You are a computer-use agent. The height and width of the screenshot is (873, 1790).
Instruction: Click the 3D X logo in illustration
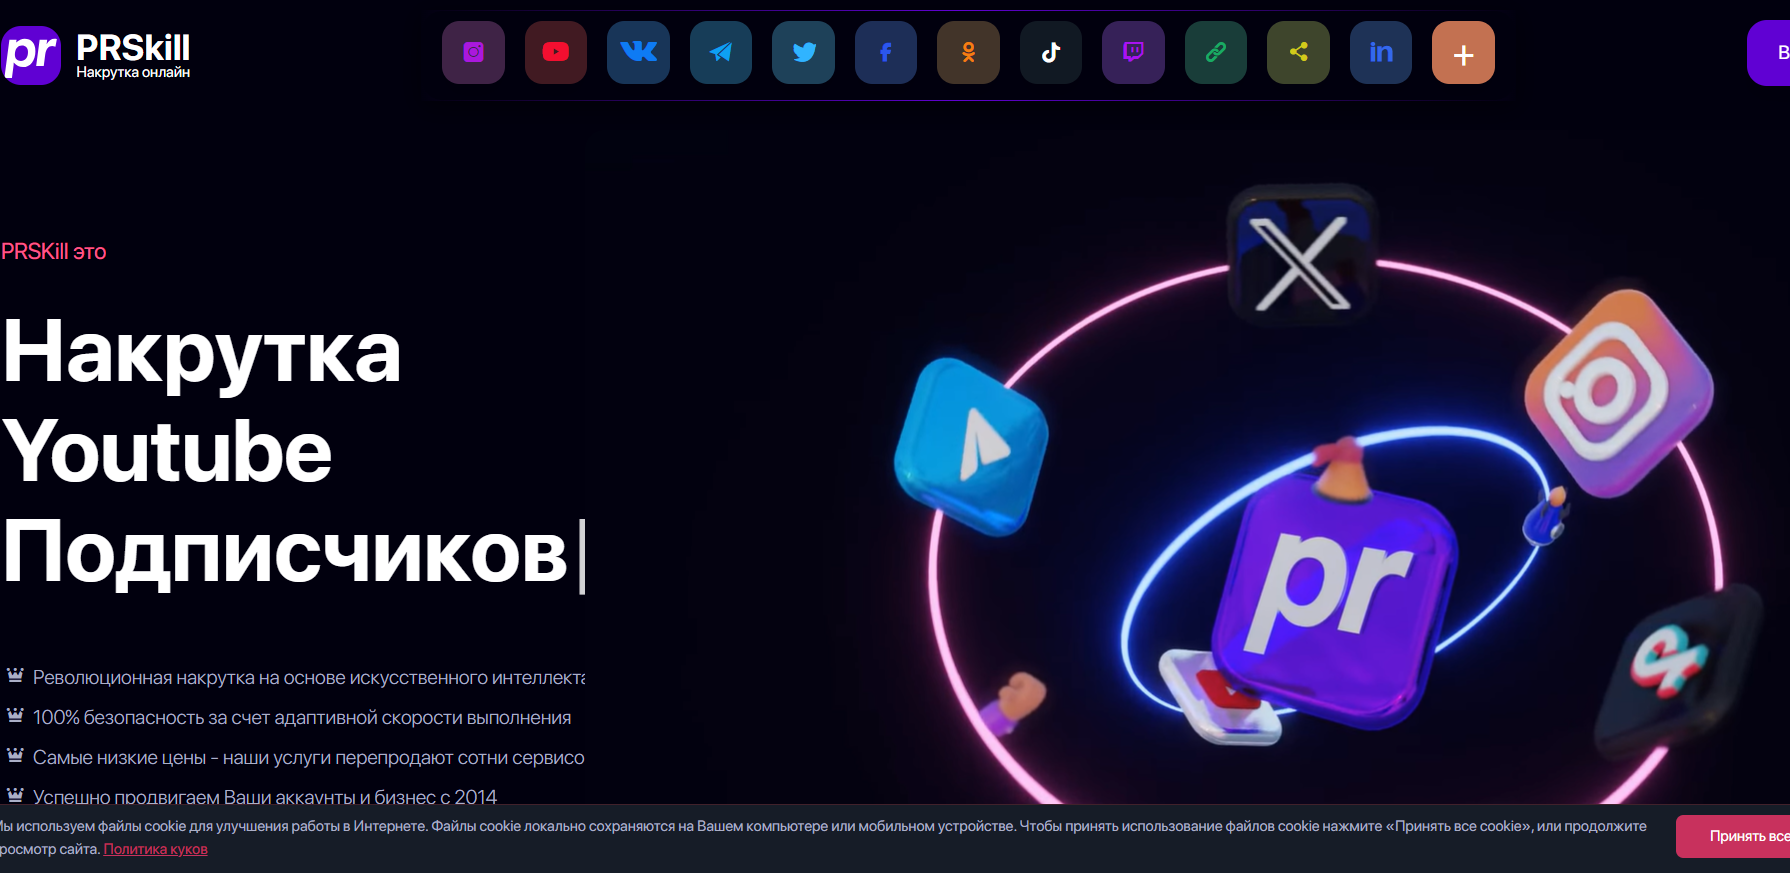coord(1301,257)
